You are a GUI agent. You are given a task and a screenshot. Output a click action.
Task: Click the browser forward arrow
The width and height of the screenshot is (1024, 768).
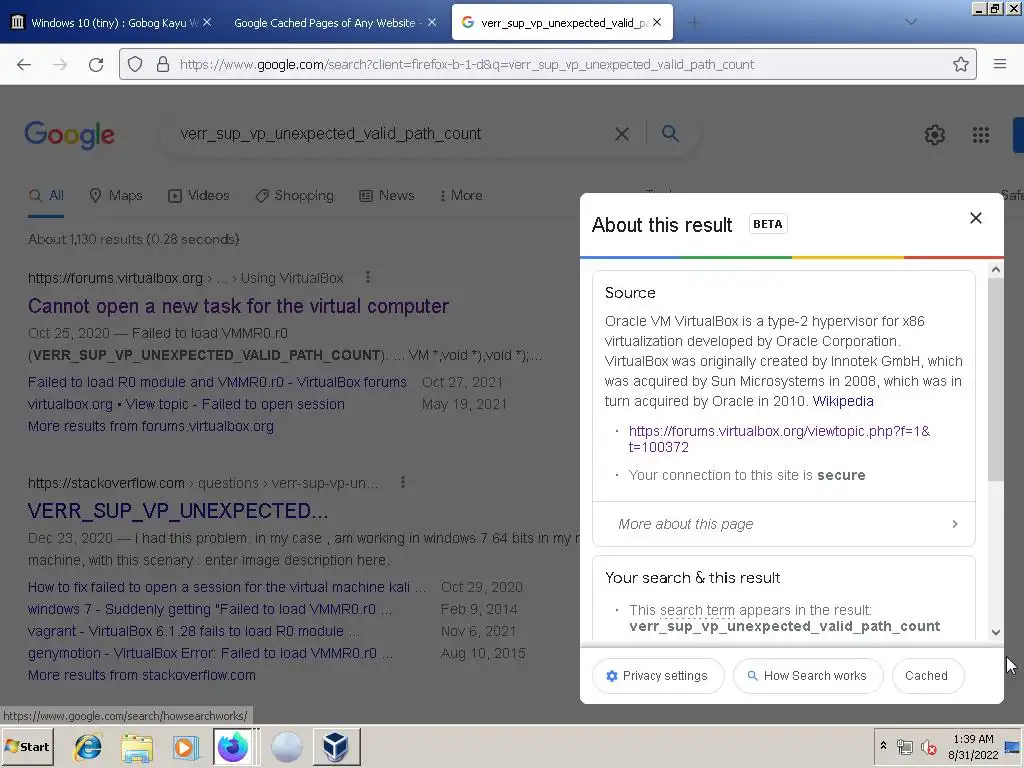pos(60,65)
